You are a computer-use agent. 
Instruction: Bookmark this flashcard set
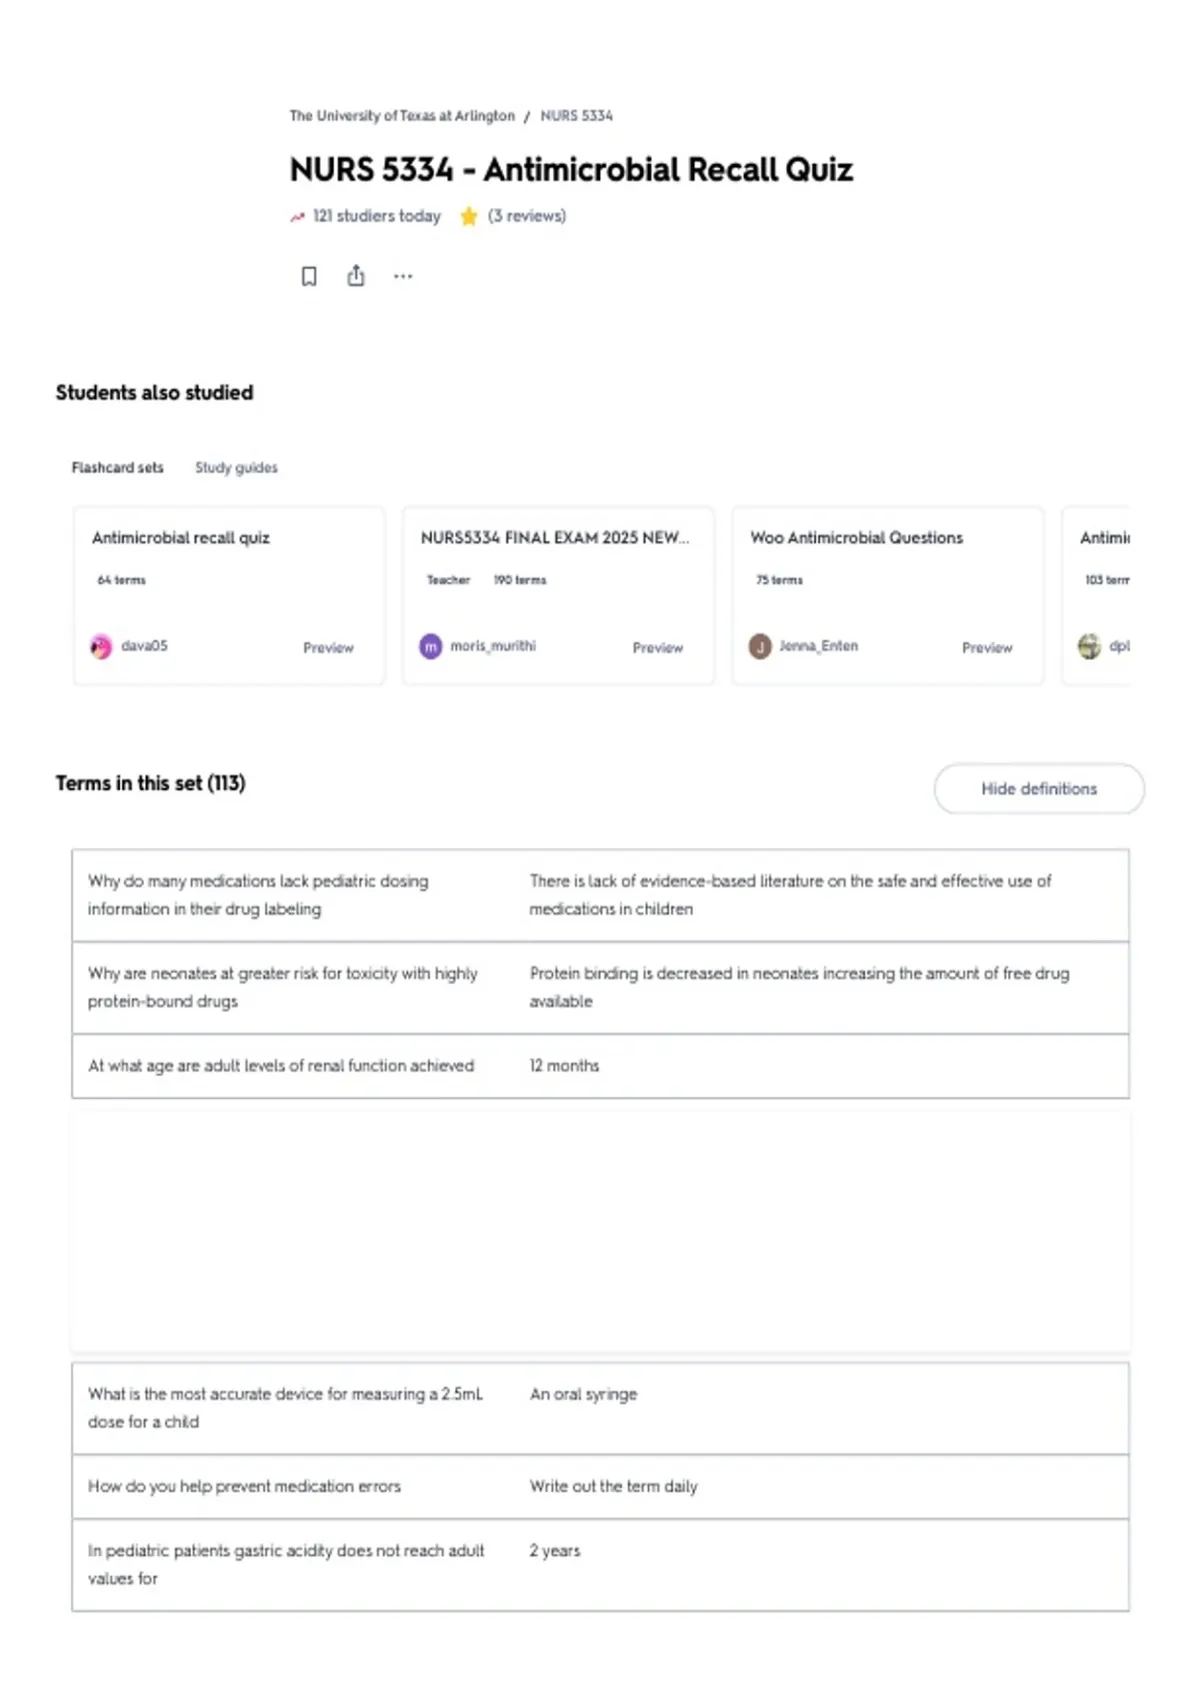(309, 276)
